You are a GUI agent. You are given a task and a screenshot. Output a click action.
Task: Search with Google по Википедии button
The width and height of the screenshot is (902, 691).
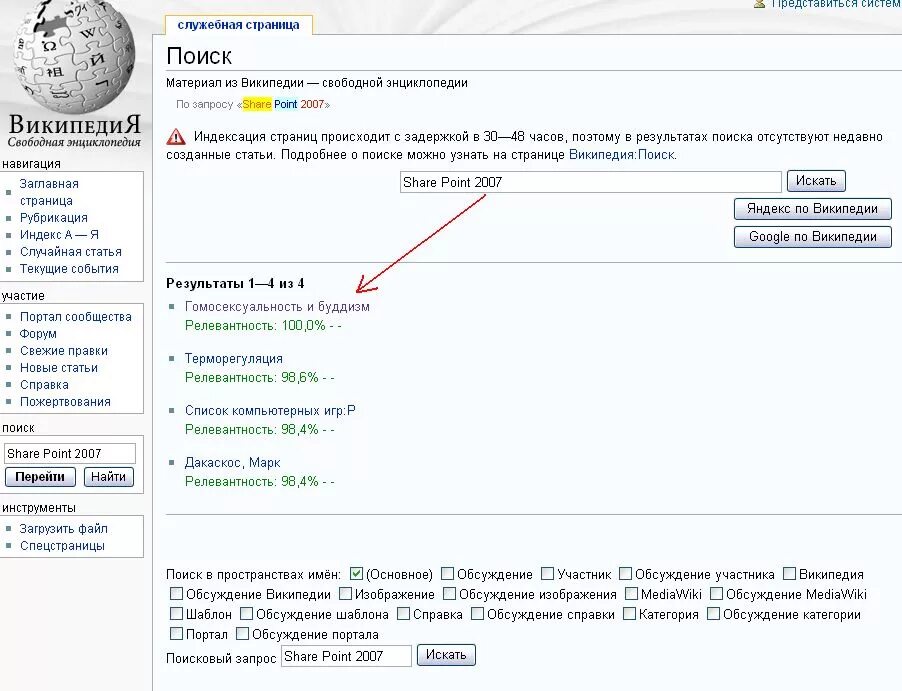[x=812, y=236]
